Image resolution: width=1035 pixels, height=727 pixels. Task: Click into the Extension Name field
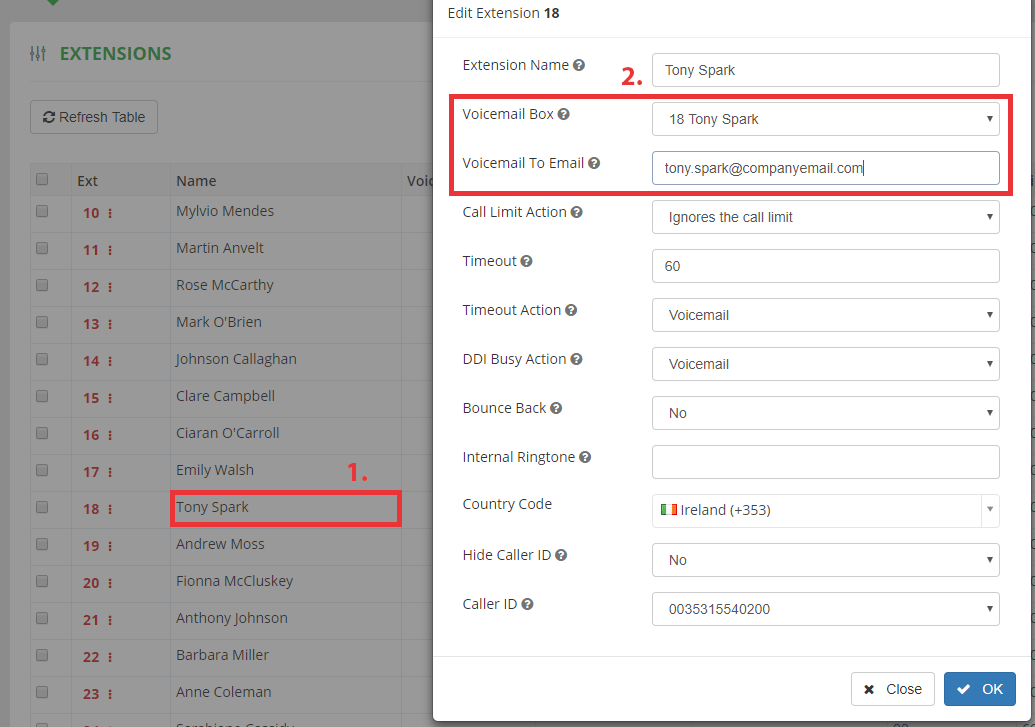pos(825,70)
